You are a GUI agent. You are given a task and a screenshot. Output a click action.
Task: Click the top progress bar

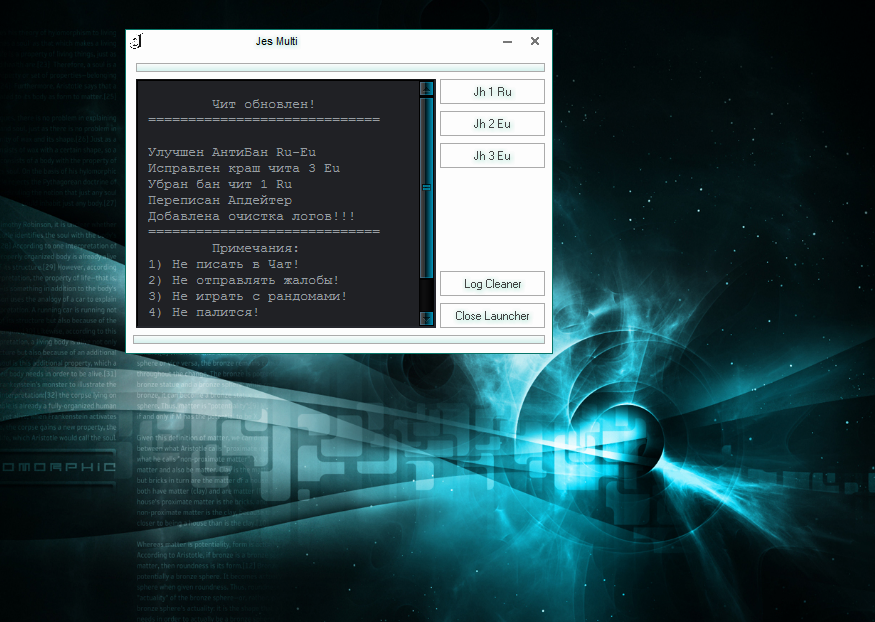coord(340,68)
